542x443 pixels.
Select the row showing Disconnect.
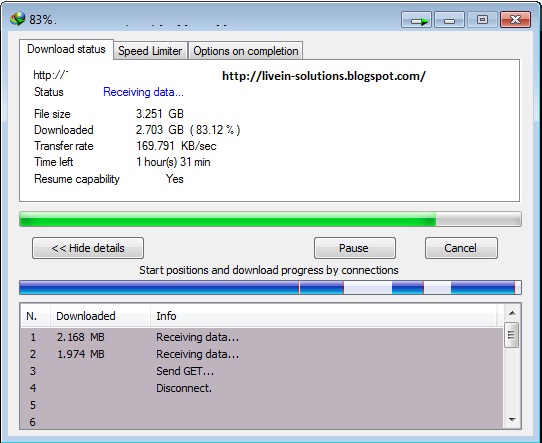(x=262, y=388)
